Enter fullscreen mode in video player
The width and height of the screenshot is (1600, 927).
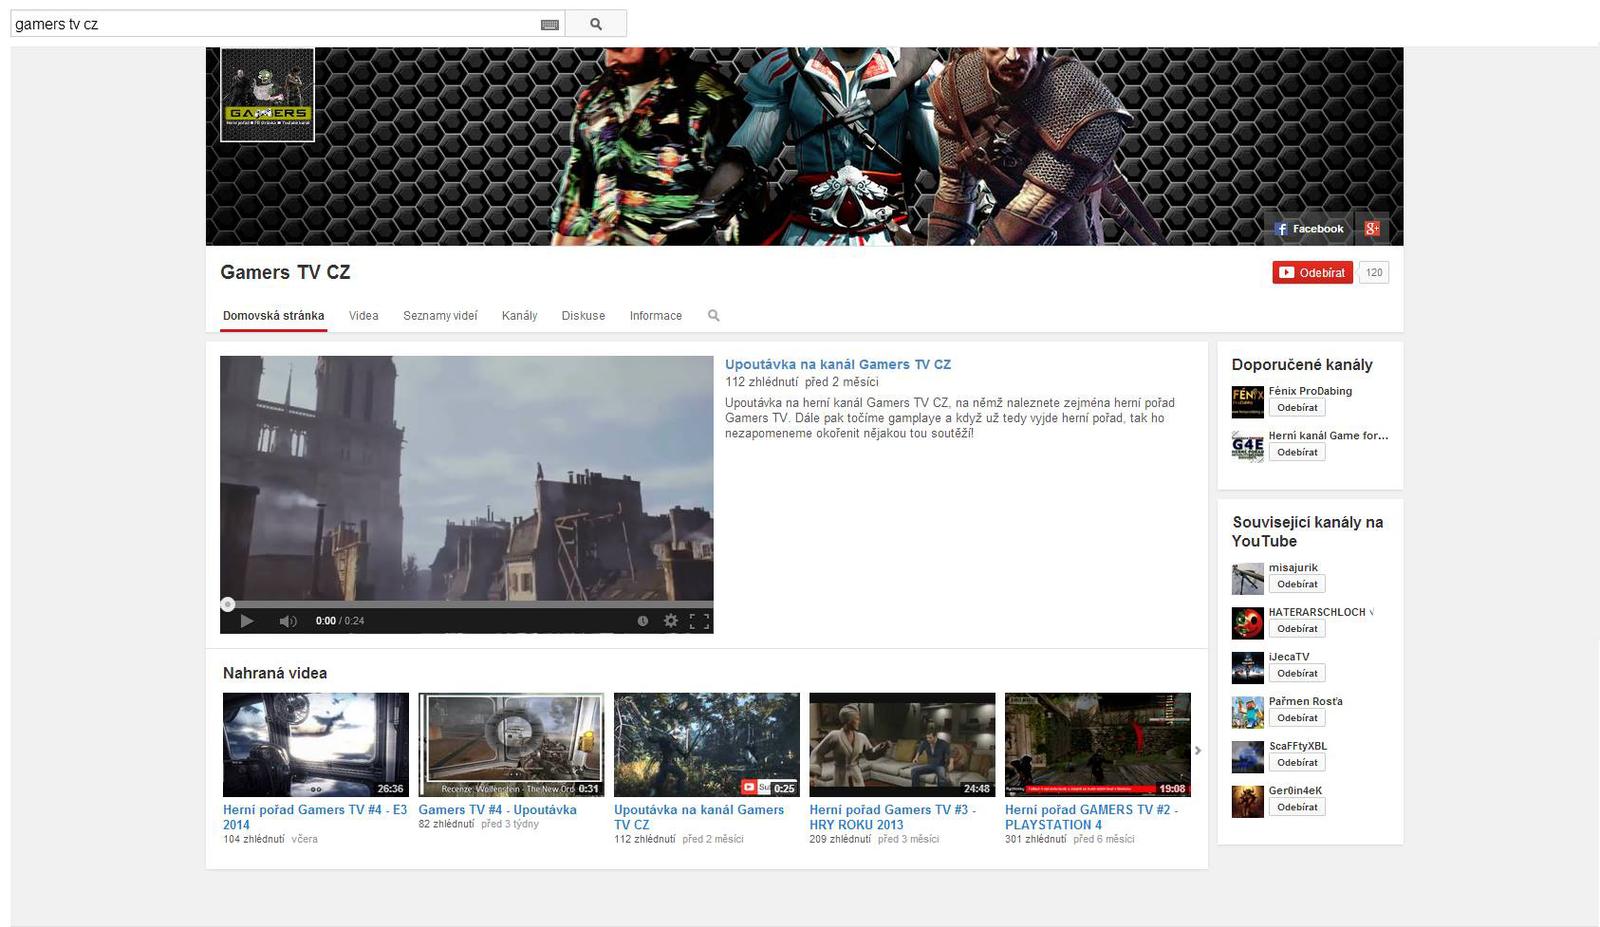click(700, 621)
